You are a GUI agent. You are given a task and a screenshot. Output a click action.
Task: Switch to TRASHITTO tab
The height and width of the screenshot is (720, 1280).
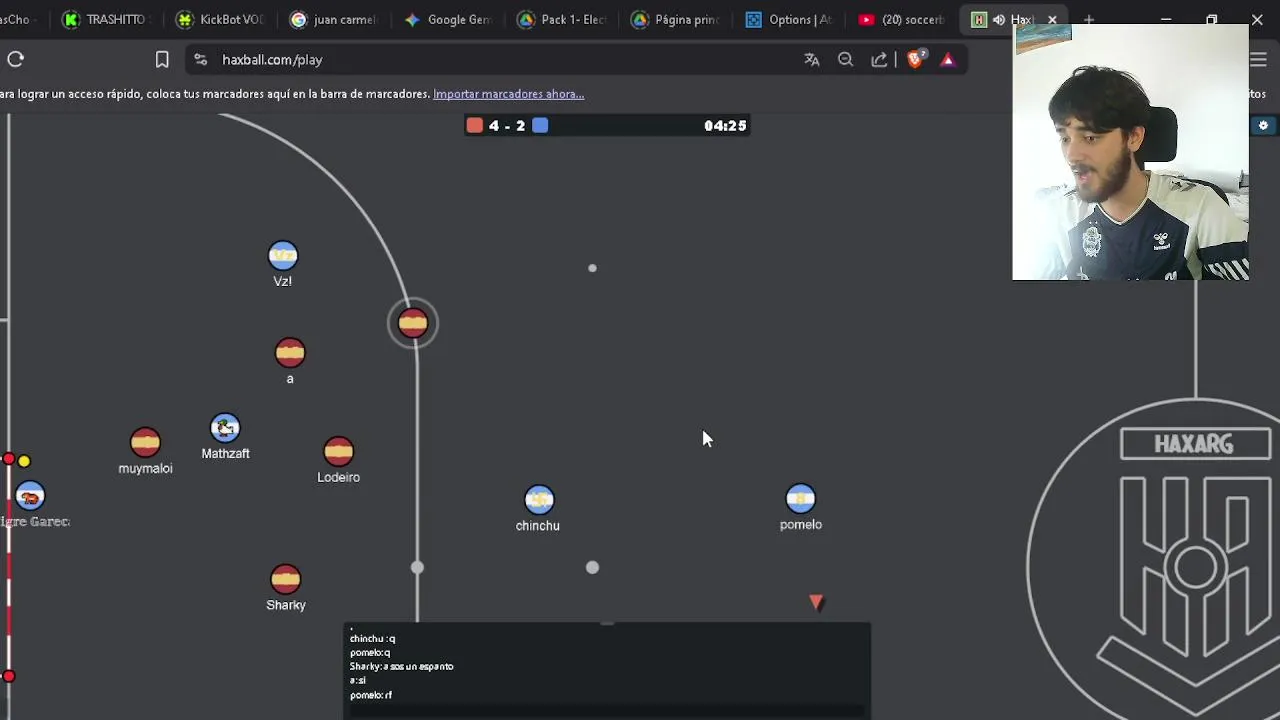click(105, 19)
